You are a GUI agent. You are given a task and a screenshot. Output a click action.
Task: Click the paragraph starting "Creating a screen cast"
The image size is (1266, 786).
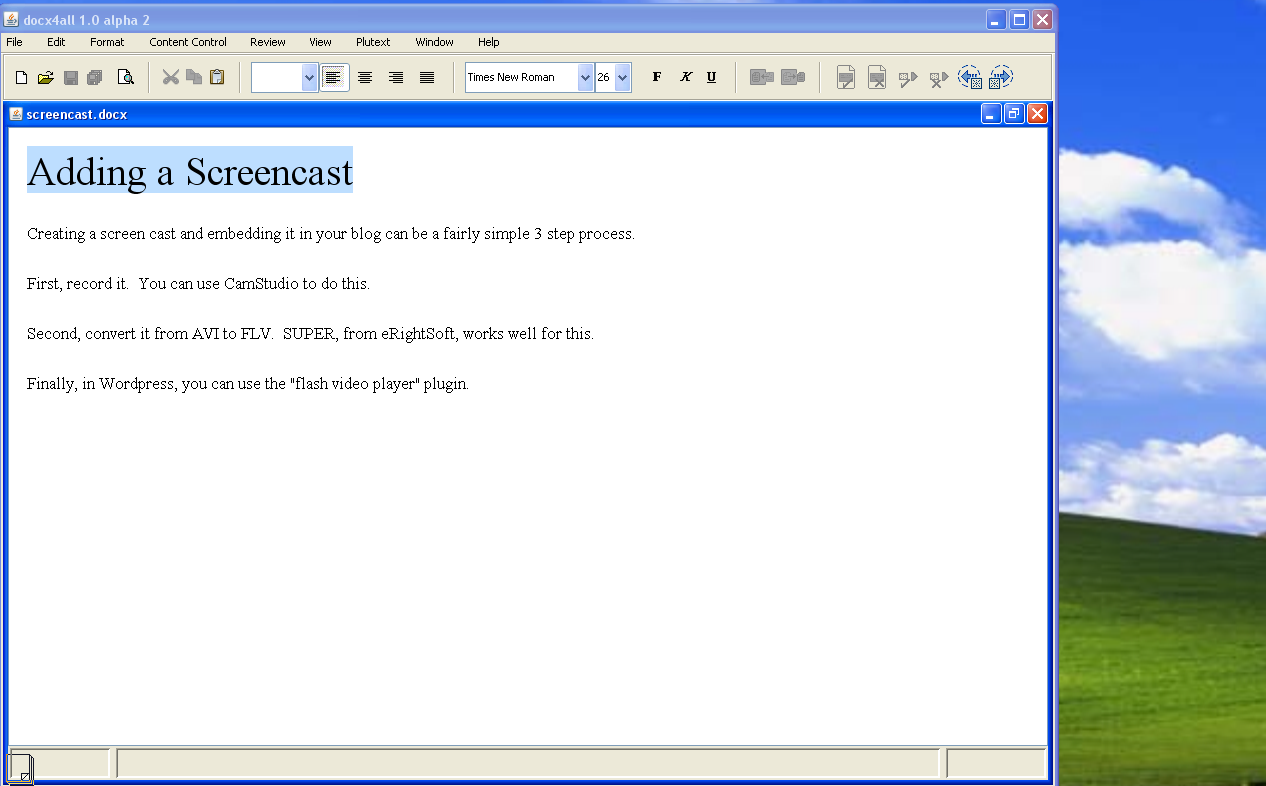click(x=331, y=234)
